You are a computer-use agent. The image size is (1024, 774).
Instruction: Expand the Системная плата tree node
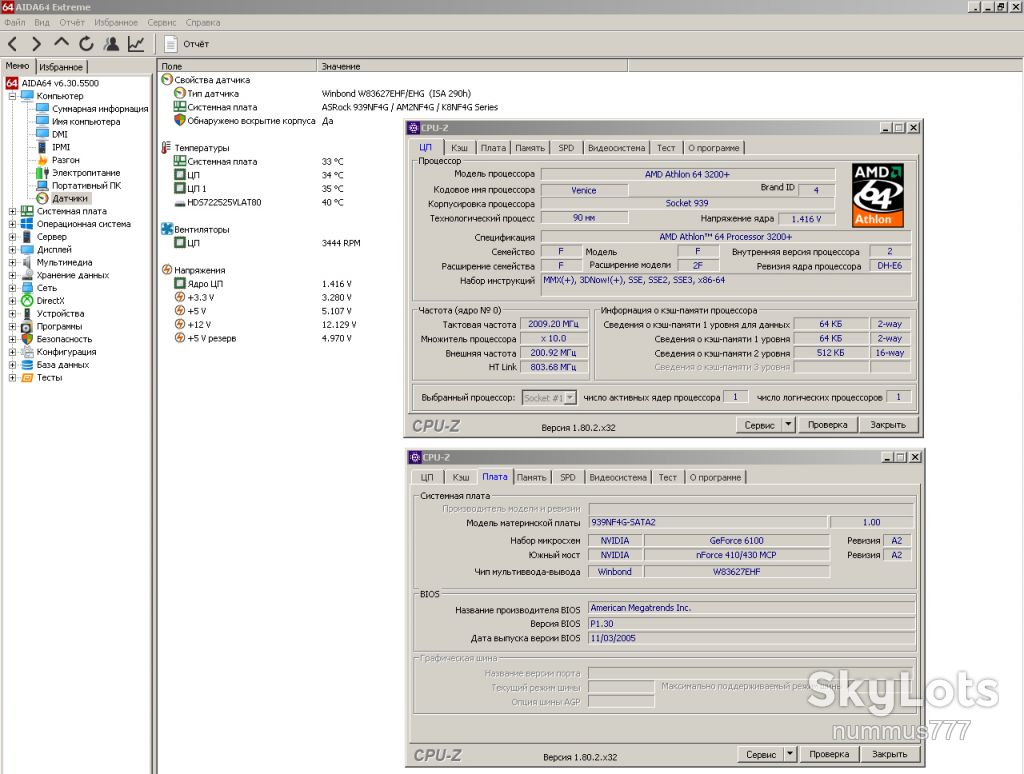[12, 211]
